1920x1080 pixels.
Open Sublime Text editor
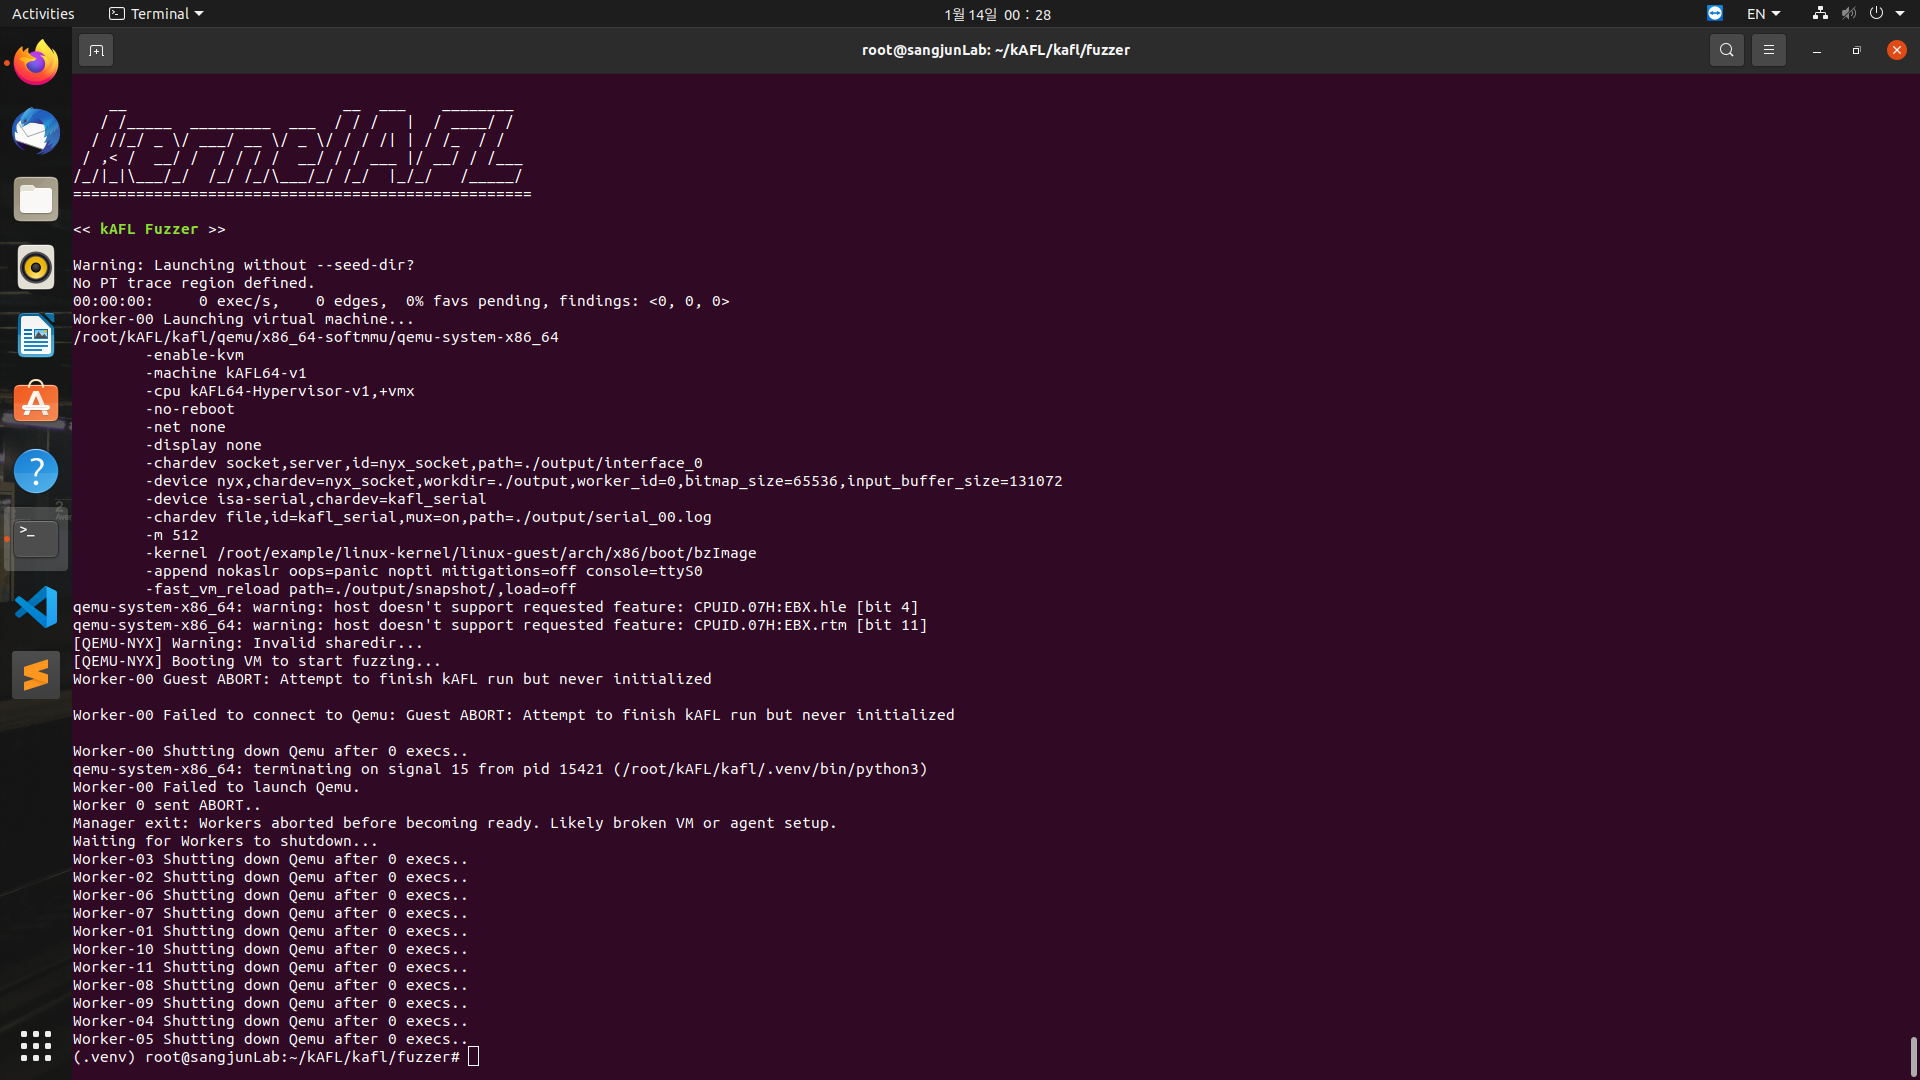point(35,674)
